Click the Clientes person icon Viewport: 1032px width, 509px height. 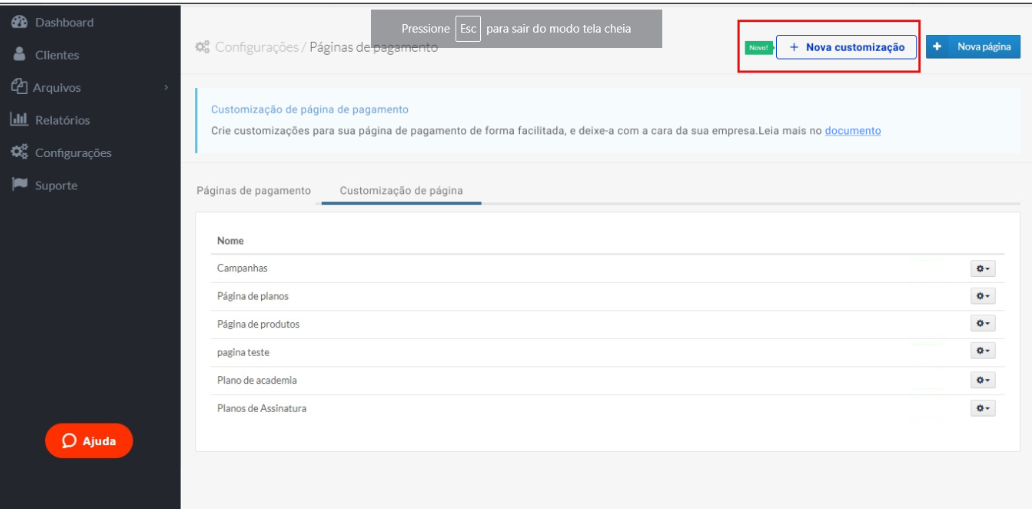[19, 55]
